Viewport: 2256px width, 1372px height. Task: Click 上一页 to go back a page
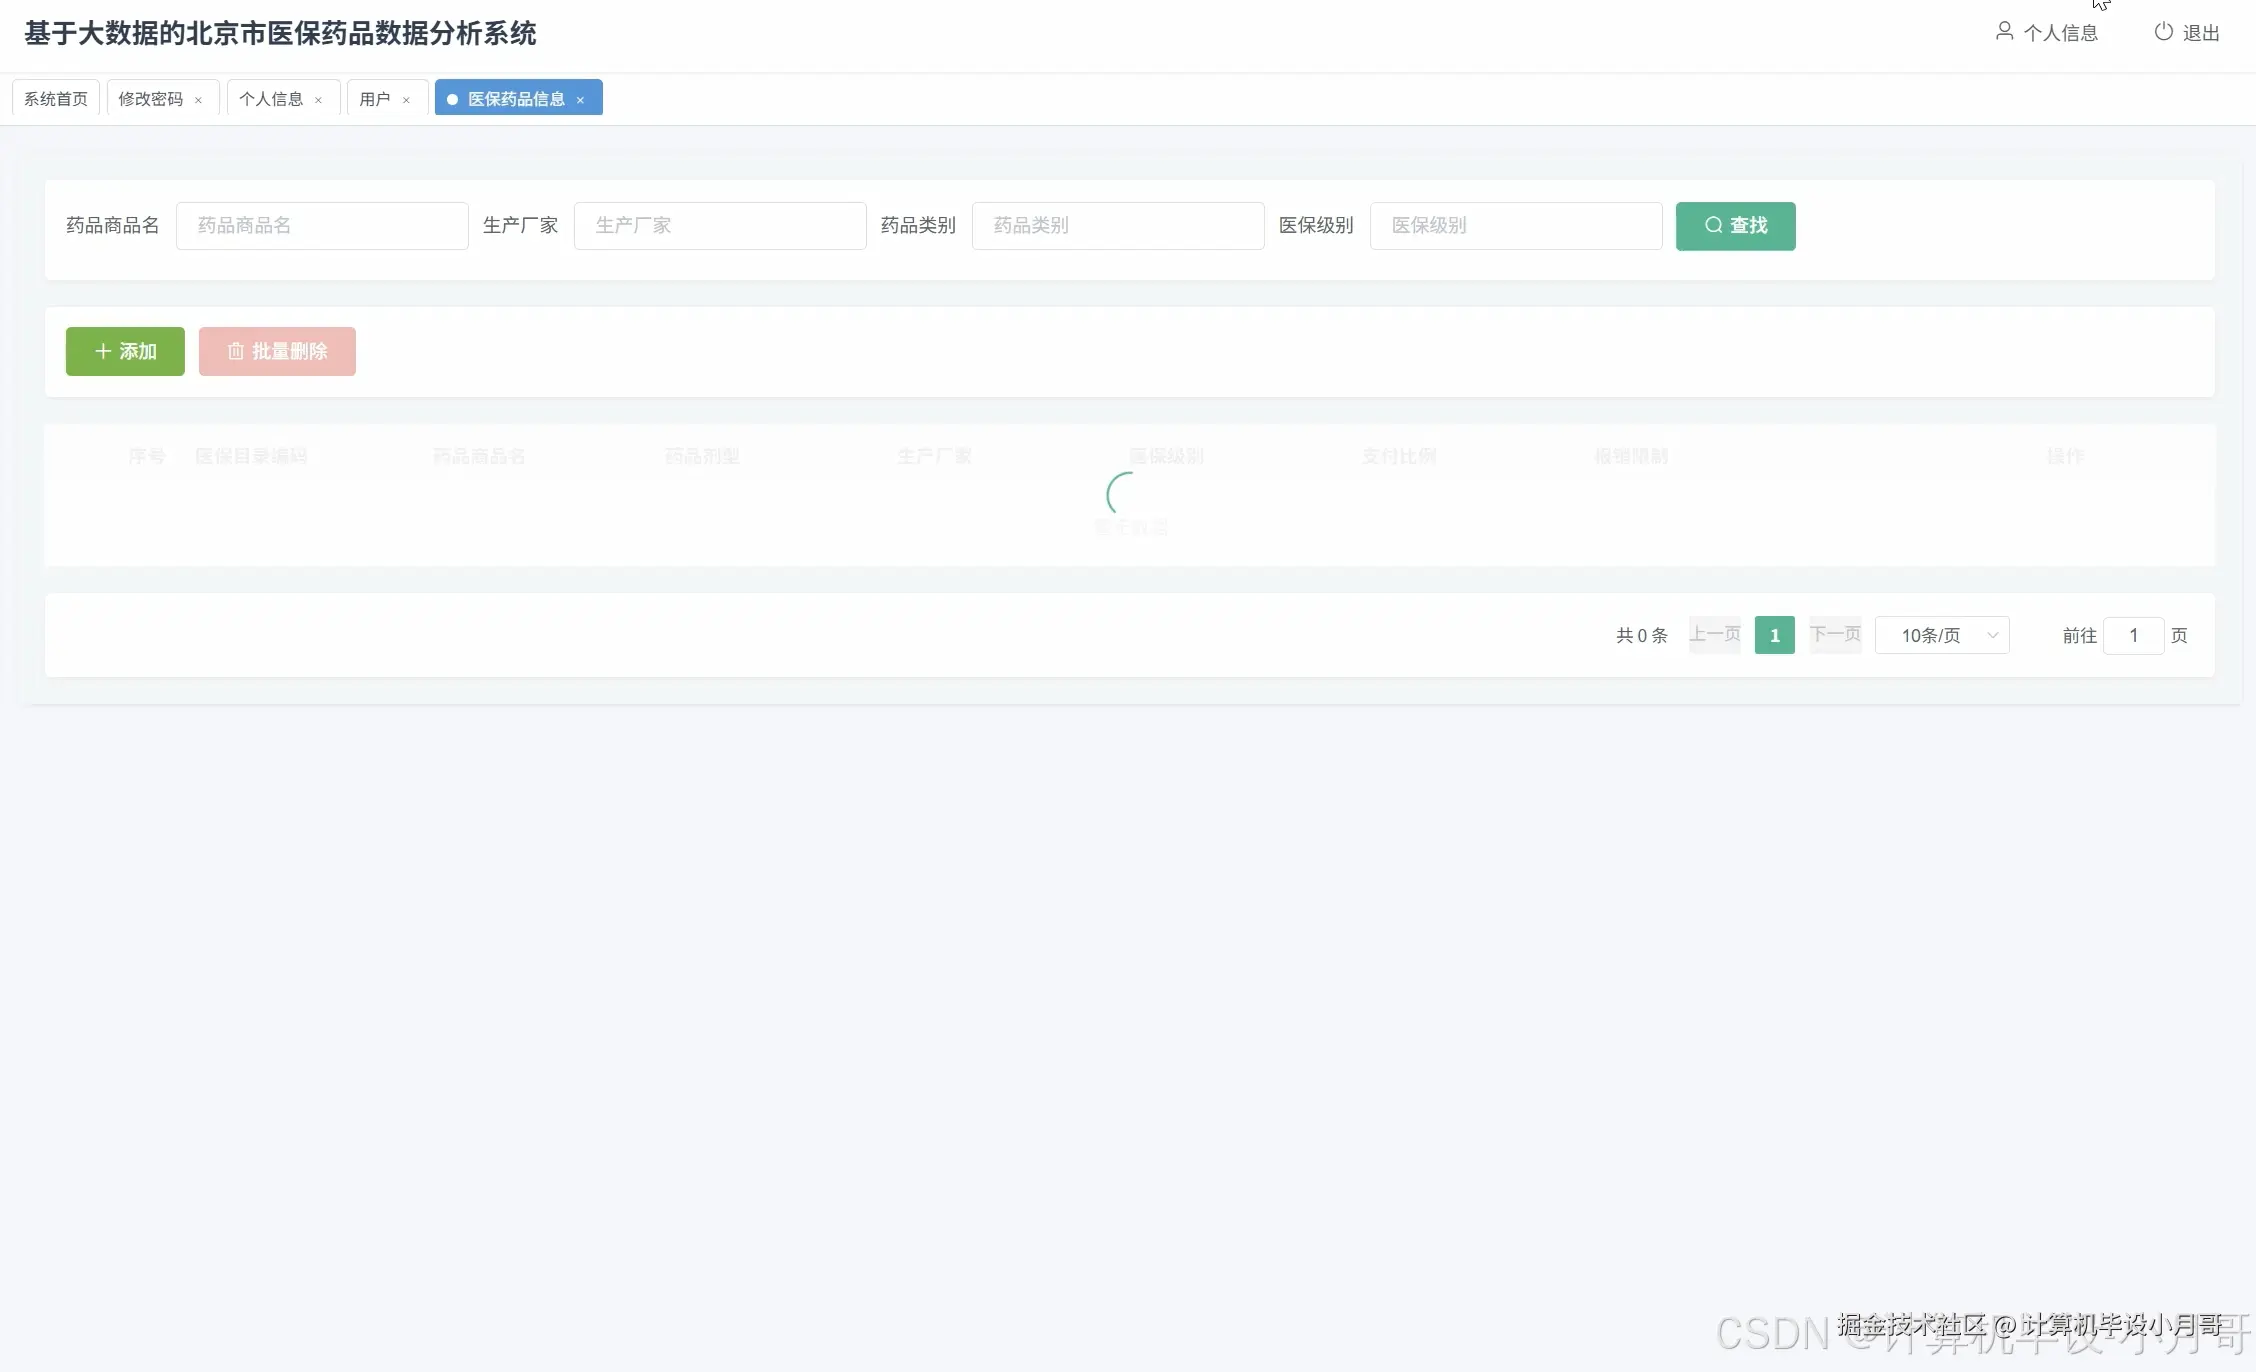(x=1714, y=634)
